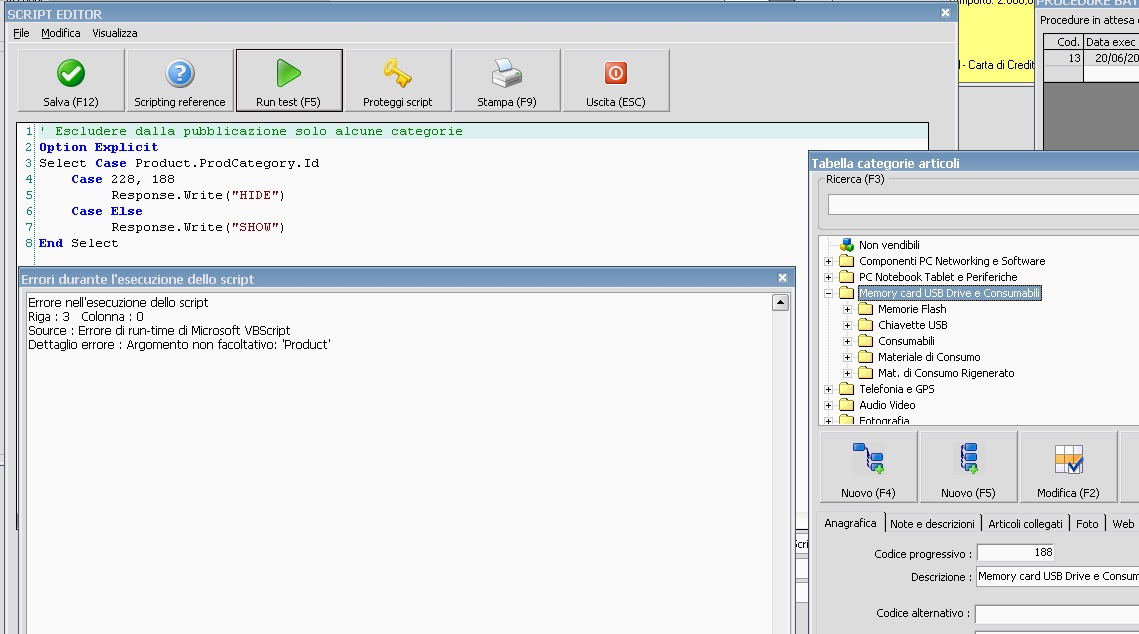This screenshot has height=634, width=1139.
Task: Expand Mat. di Consumo Rigenerato node
Action: pos(848,373)
